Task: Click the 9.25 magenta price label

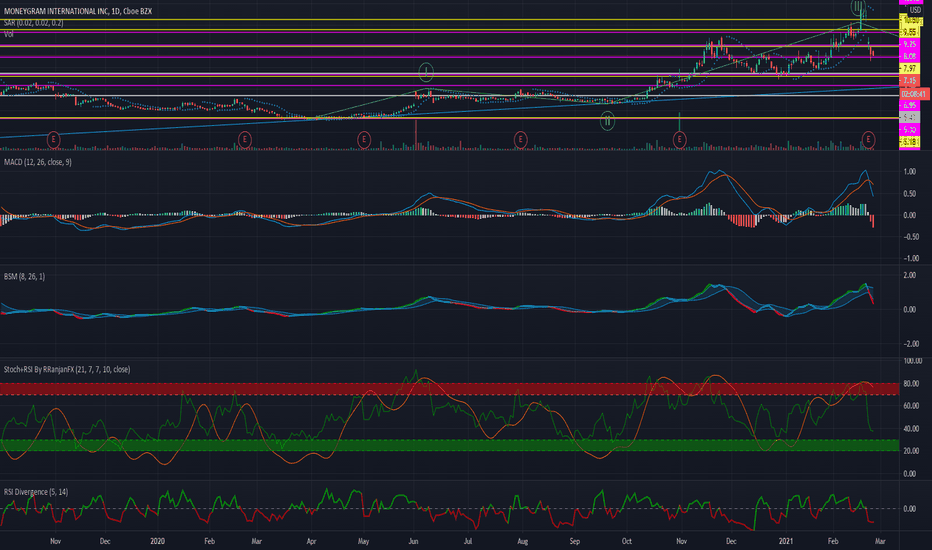Action: (x=909, y=44)
